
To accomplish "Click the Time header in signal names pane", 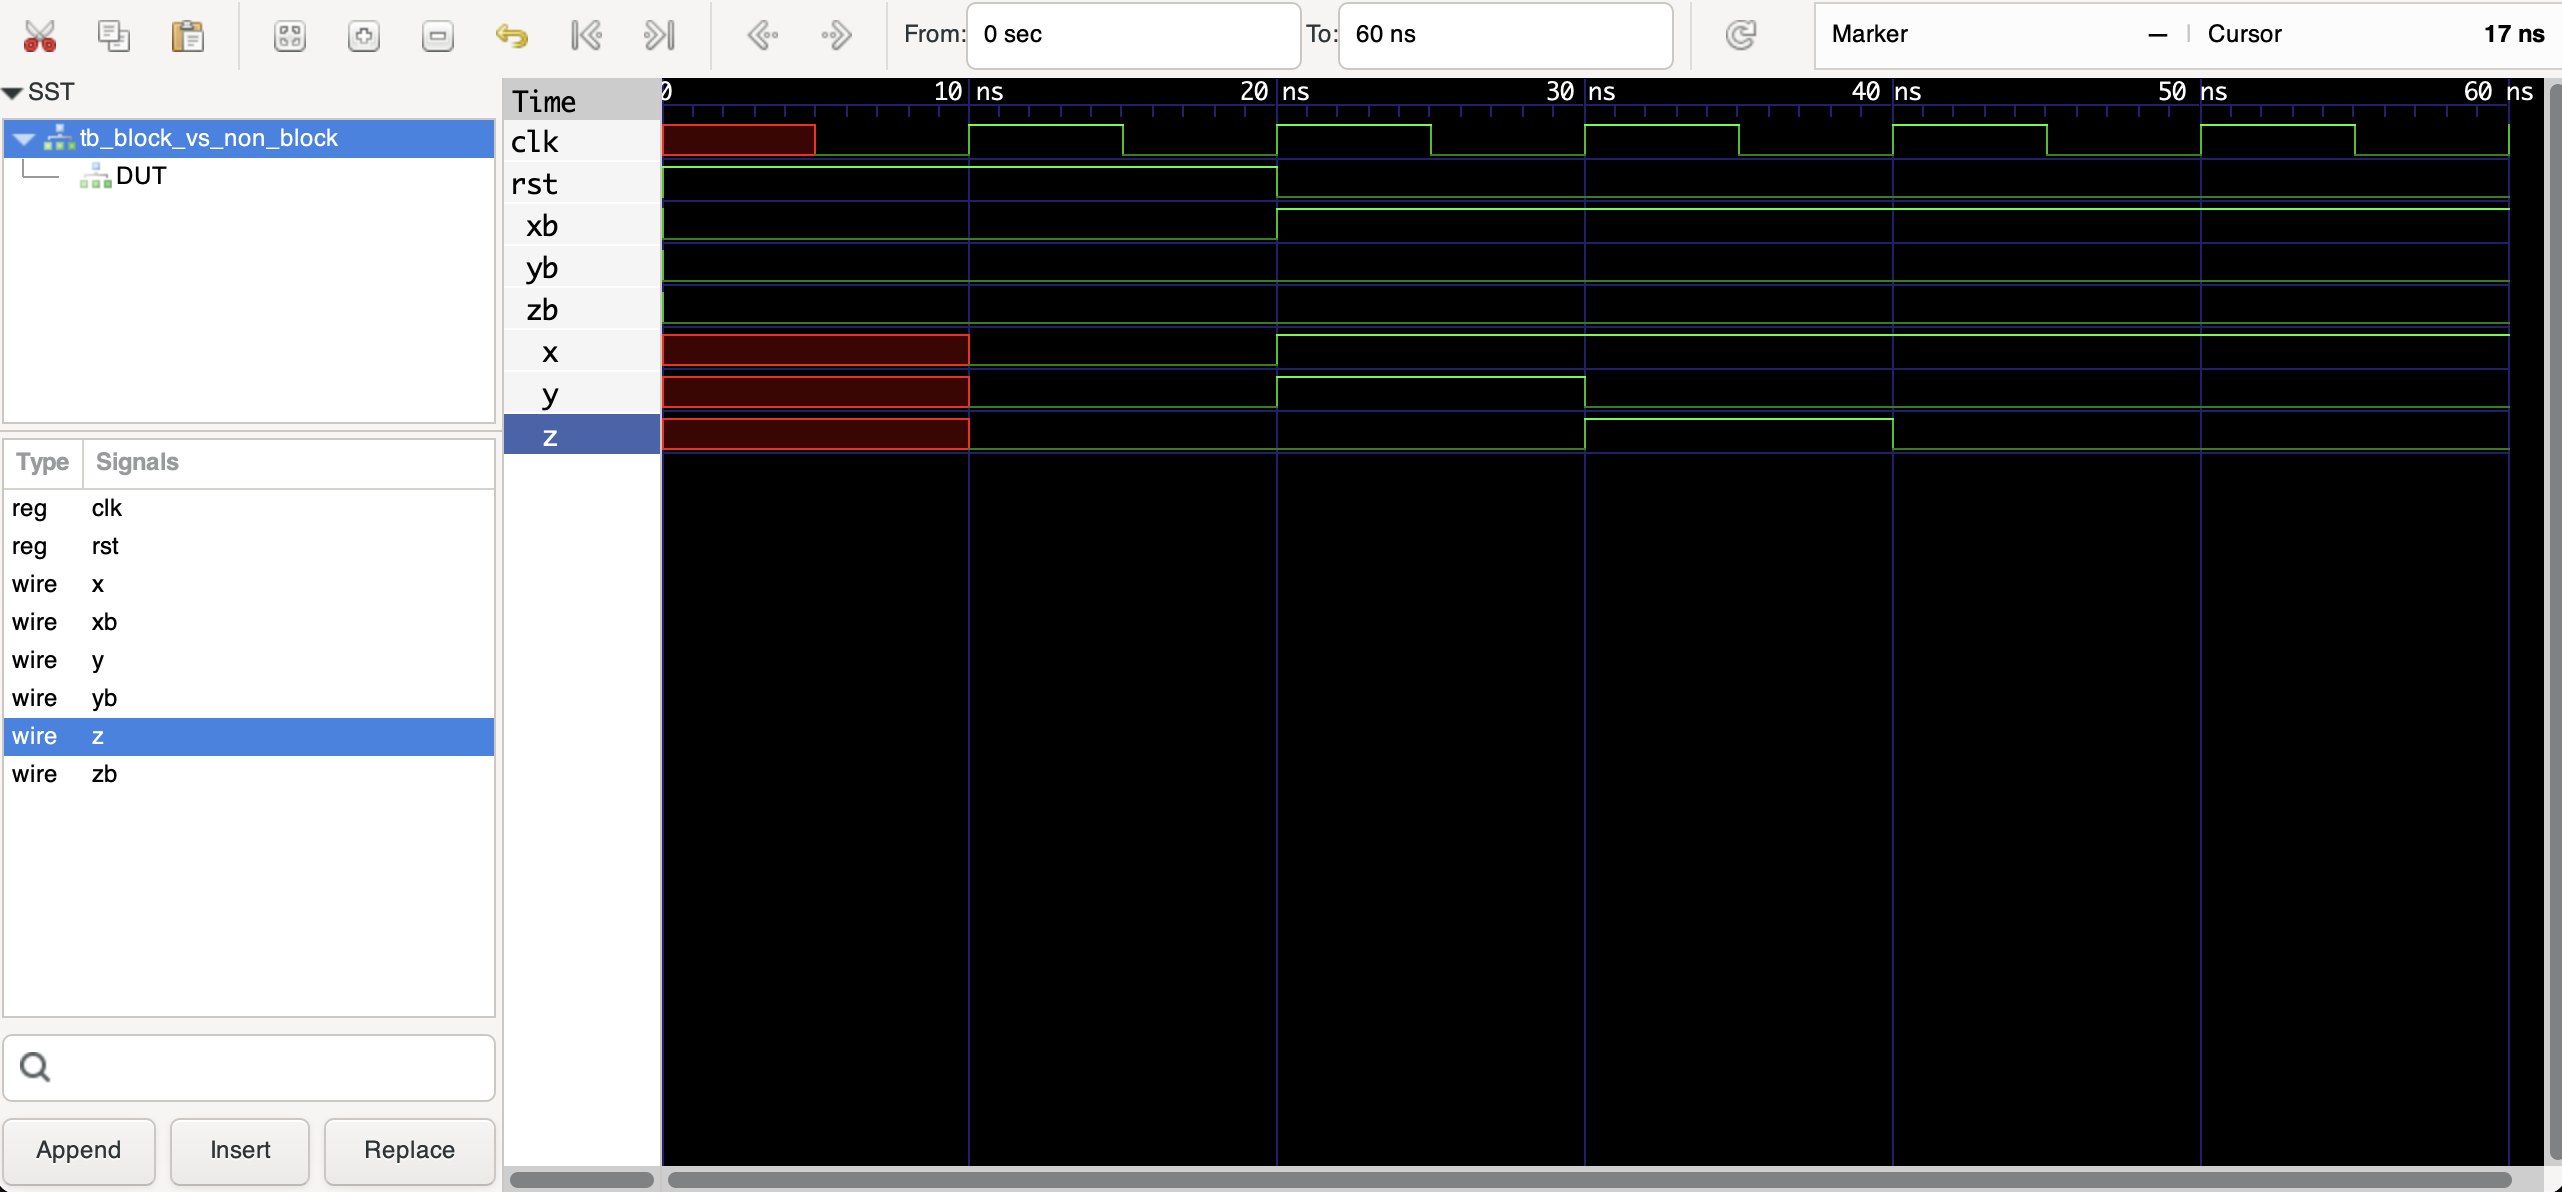I will 581,101.
